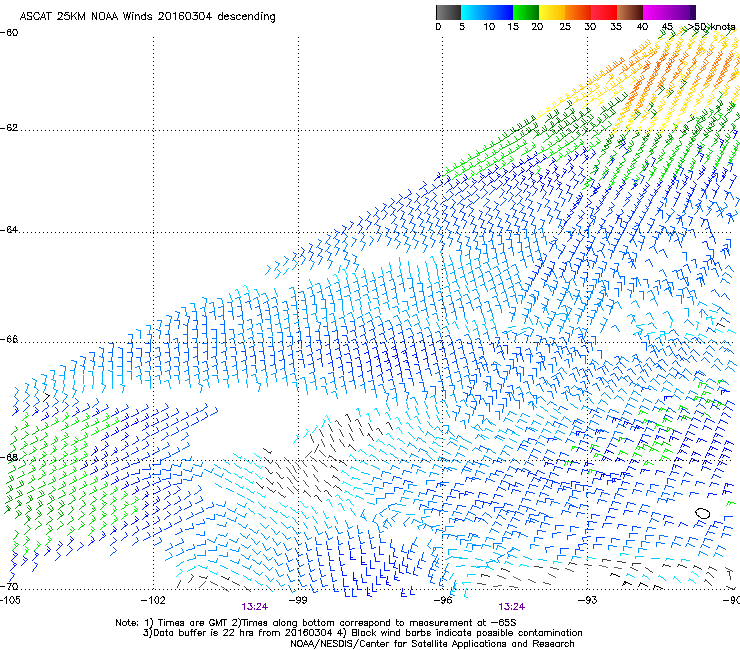Click the green 15-20 knots legend color
This screenshot has width=740, height=650.
click(x=526, y=12)
